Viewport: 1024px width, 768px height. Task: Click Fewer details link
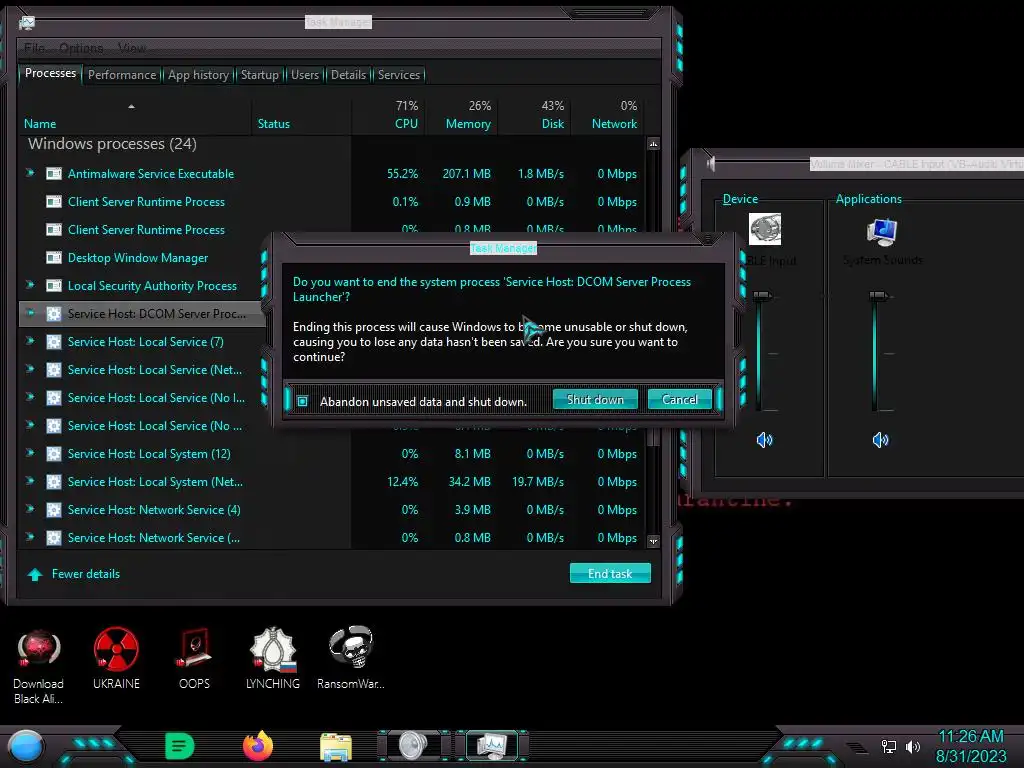86,573
